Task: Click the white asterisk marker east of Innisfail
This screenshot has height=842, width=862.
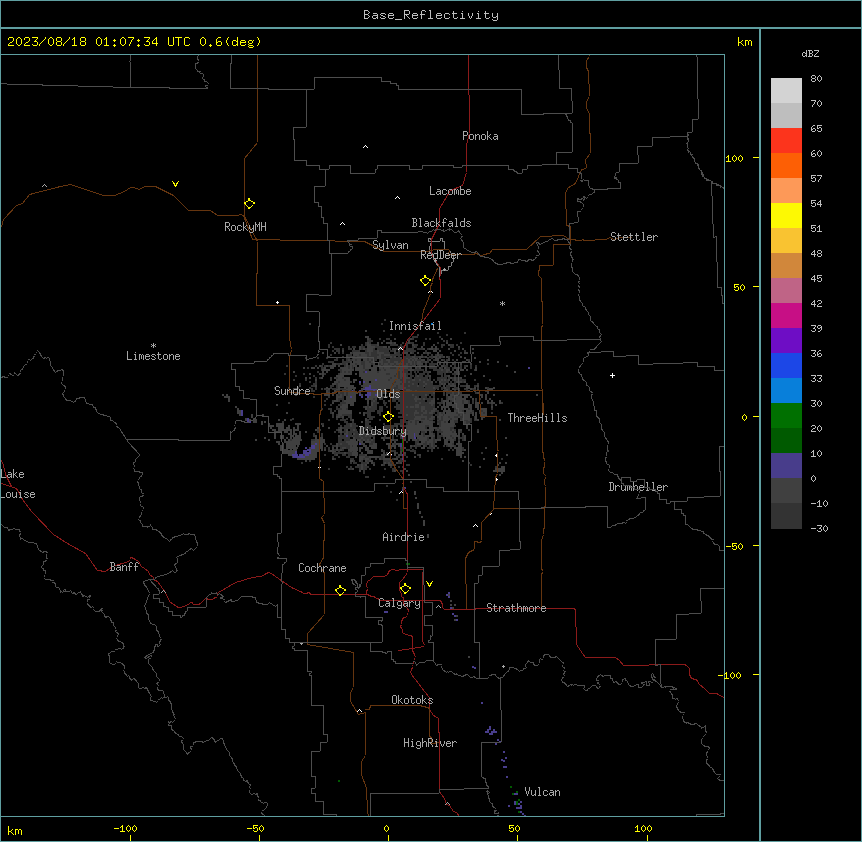Action: (x=502, y=303)
